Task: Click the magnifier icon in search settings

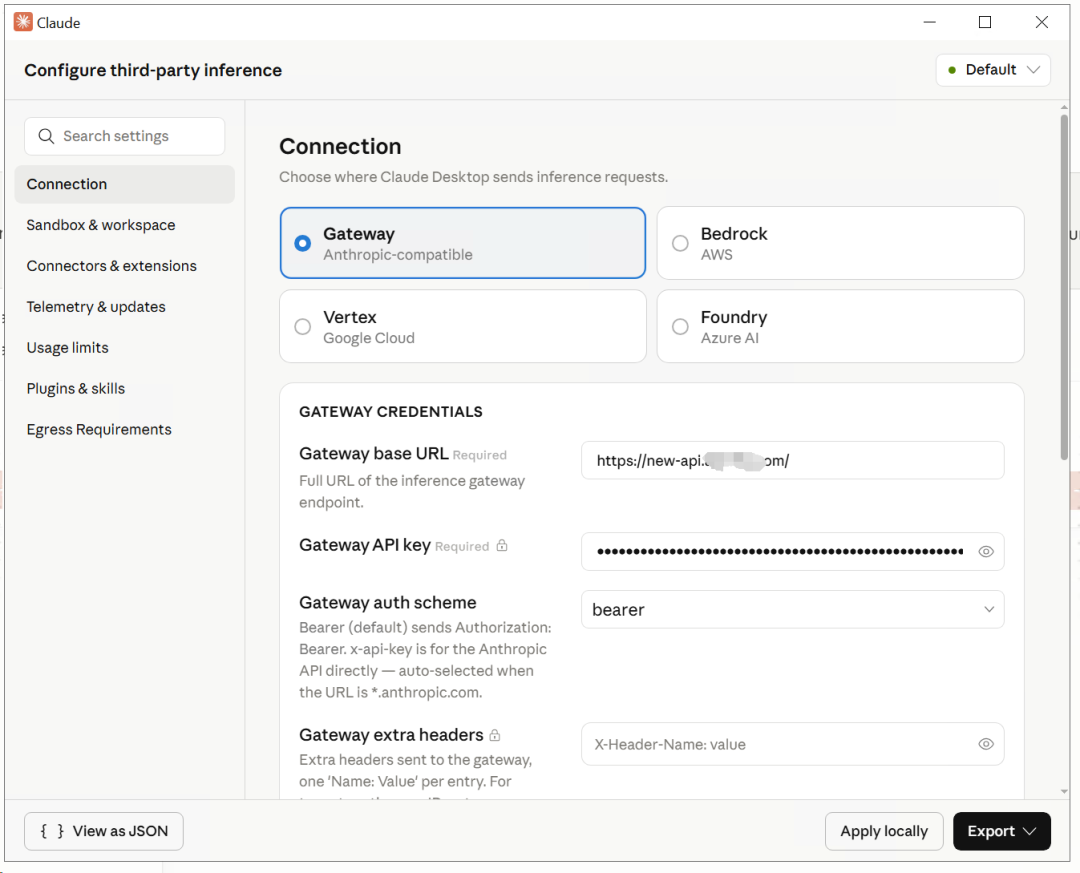Action: [x=45, y=136]
